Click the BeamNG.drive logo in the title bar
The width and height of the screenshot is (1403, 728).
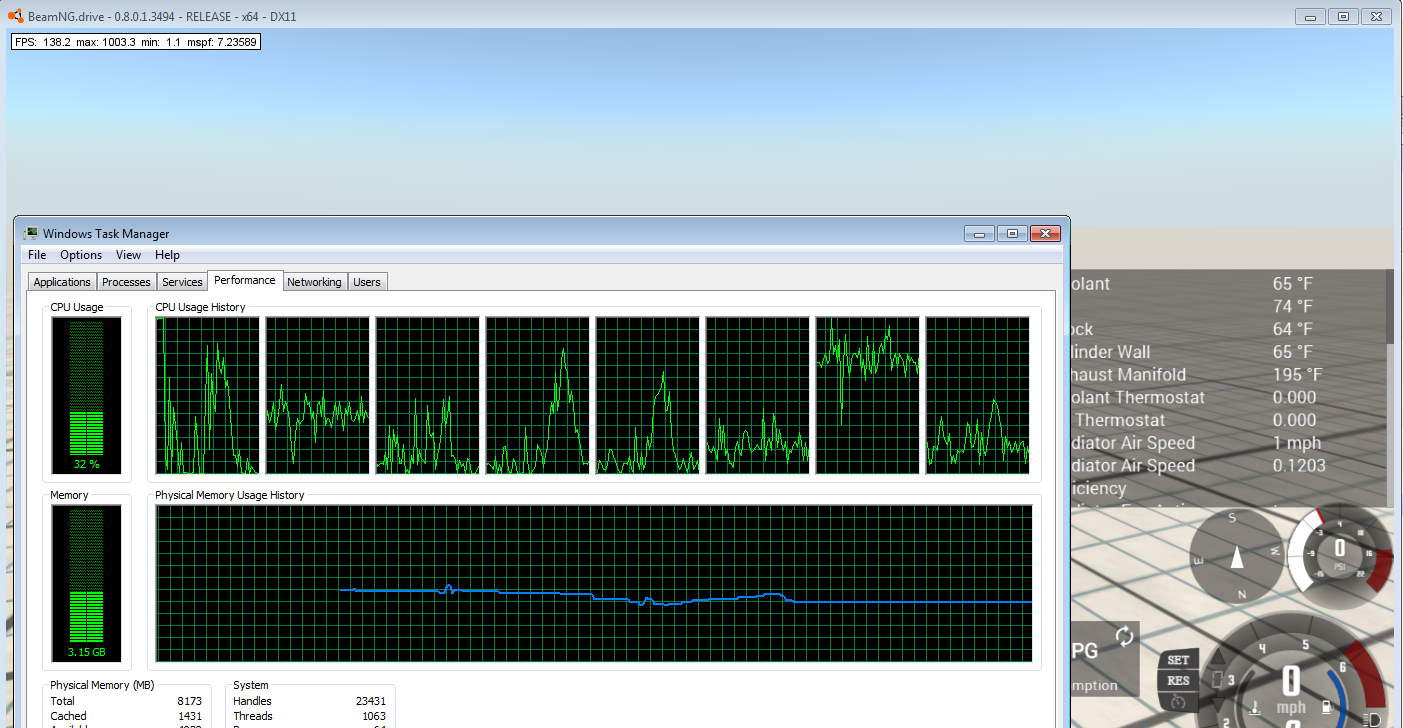coord(15,17)
